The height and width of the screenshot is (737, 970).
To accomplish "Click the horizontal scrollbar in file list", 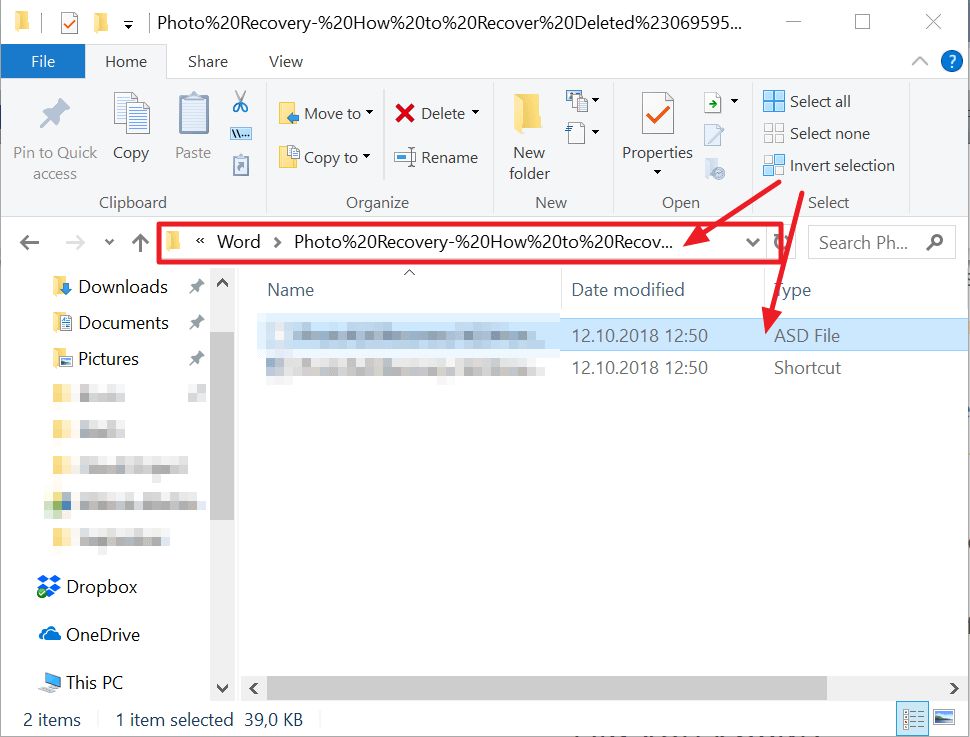I will [547, 688].
